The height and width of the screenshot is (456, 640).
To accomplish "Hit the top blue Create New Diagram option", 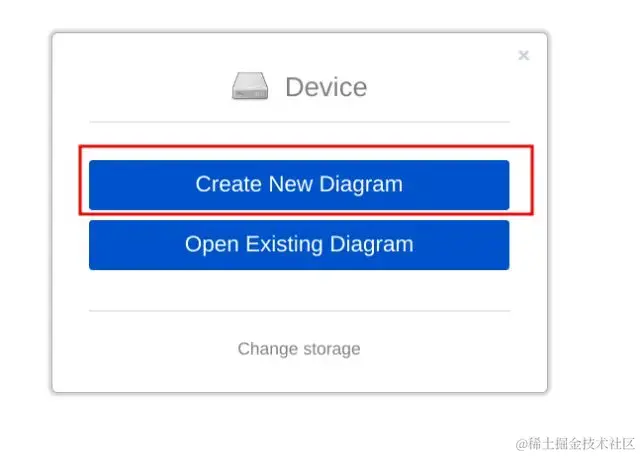I will coord(298,185).
